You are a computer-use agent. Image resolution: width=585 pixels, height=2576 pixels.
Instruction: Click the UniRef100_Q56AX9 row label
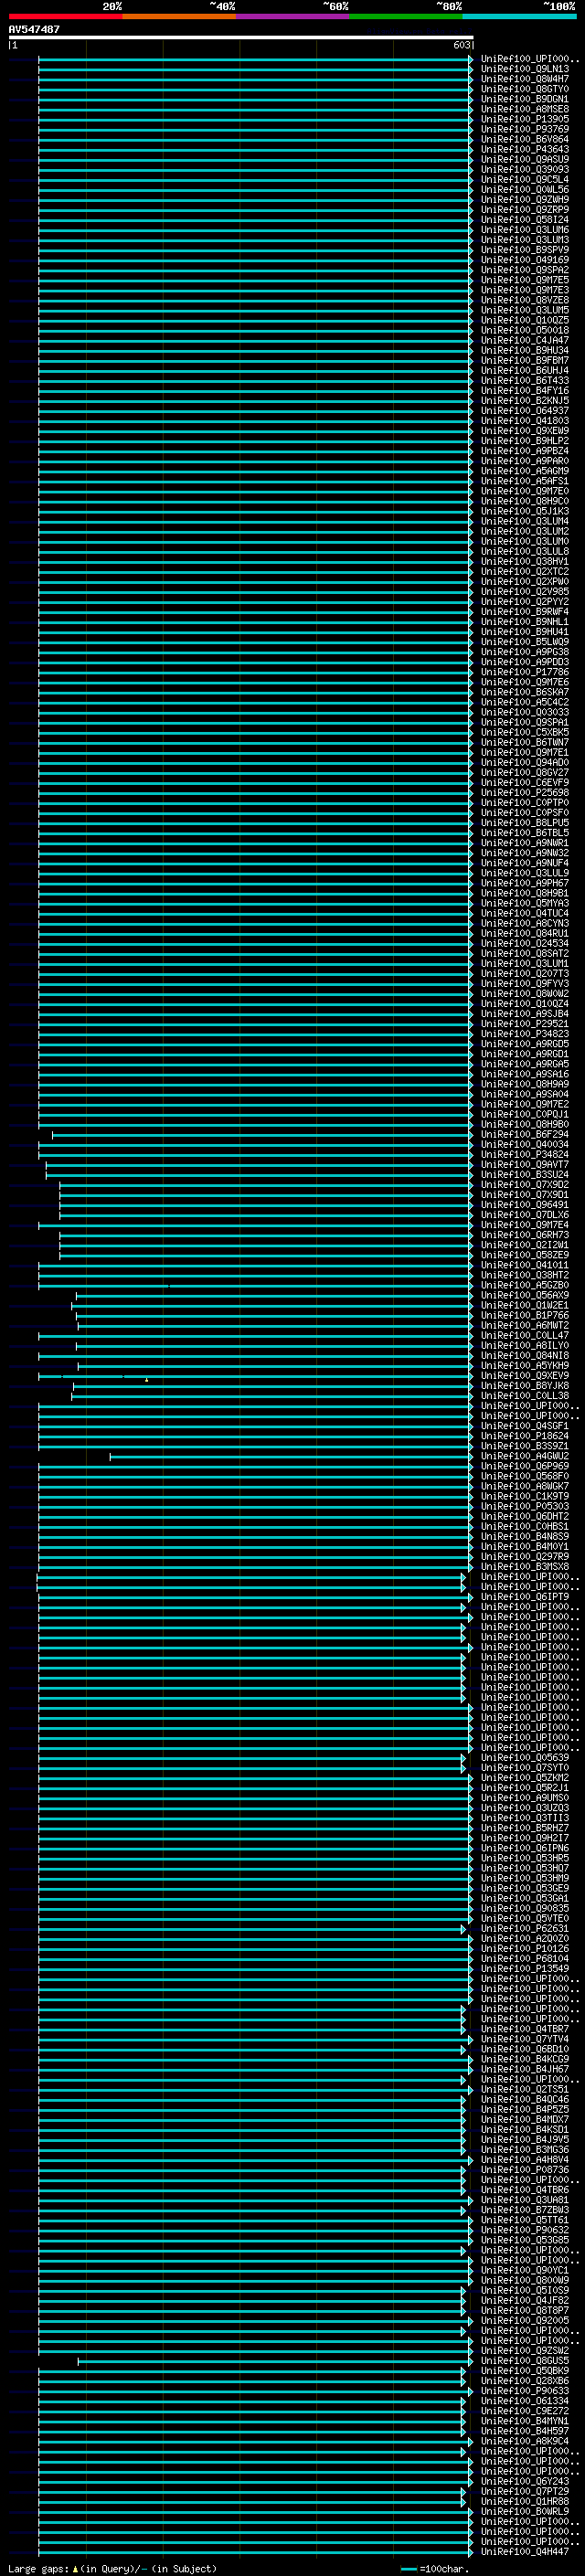click(525, 1296)
